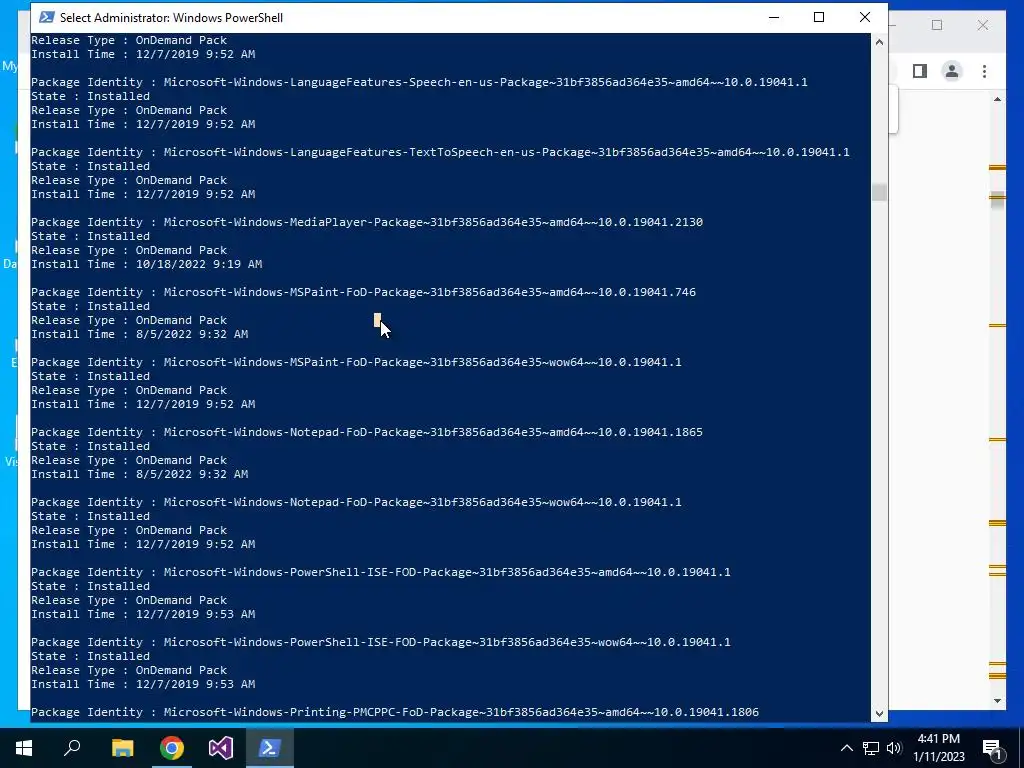Open taskbar Search
Image resolution: width=1024 pixels, height=768 pixels.
coord(72,748)
